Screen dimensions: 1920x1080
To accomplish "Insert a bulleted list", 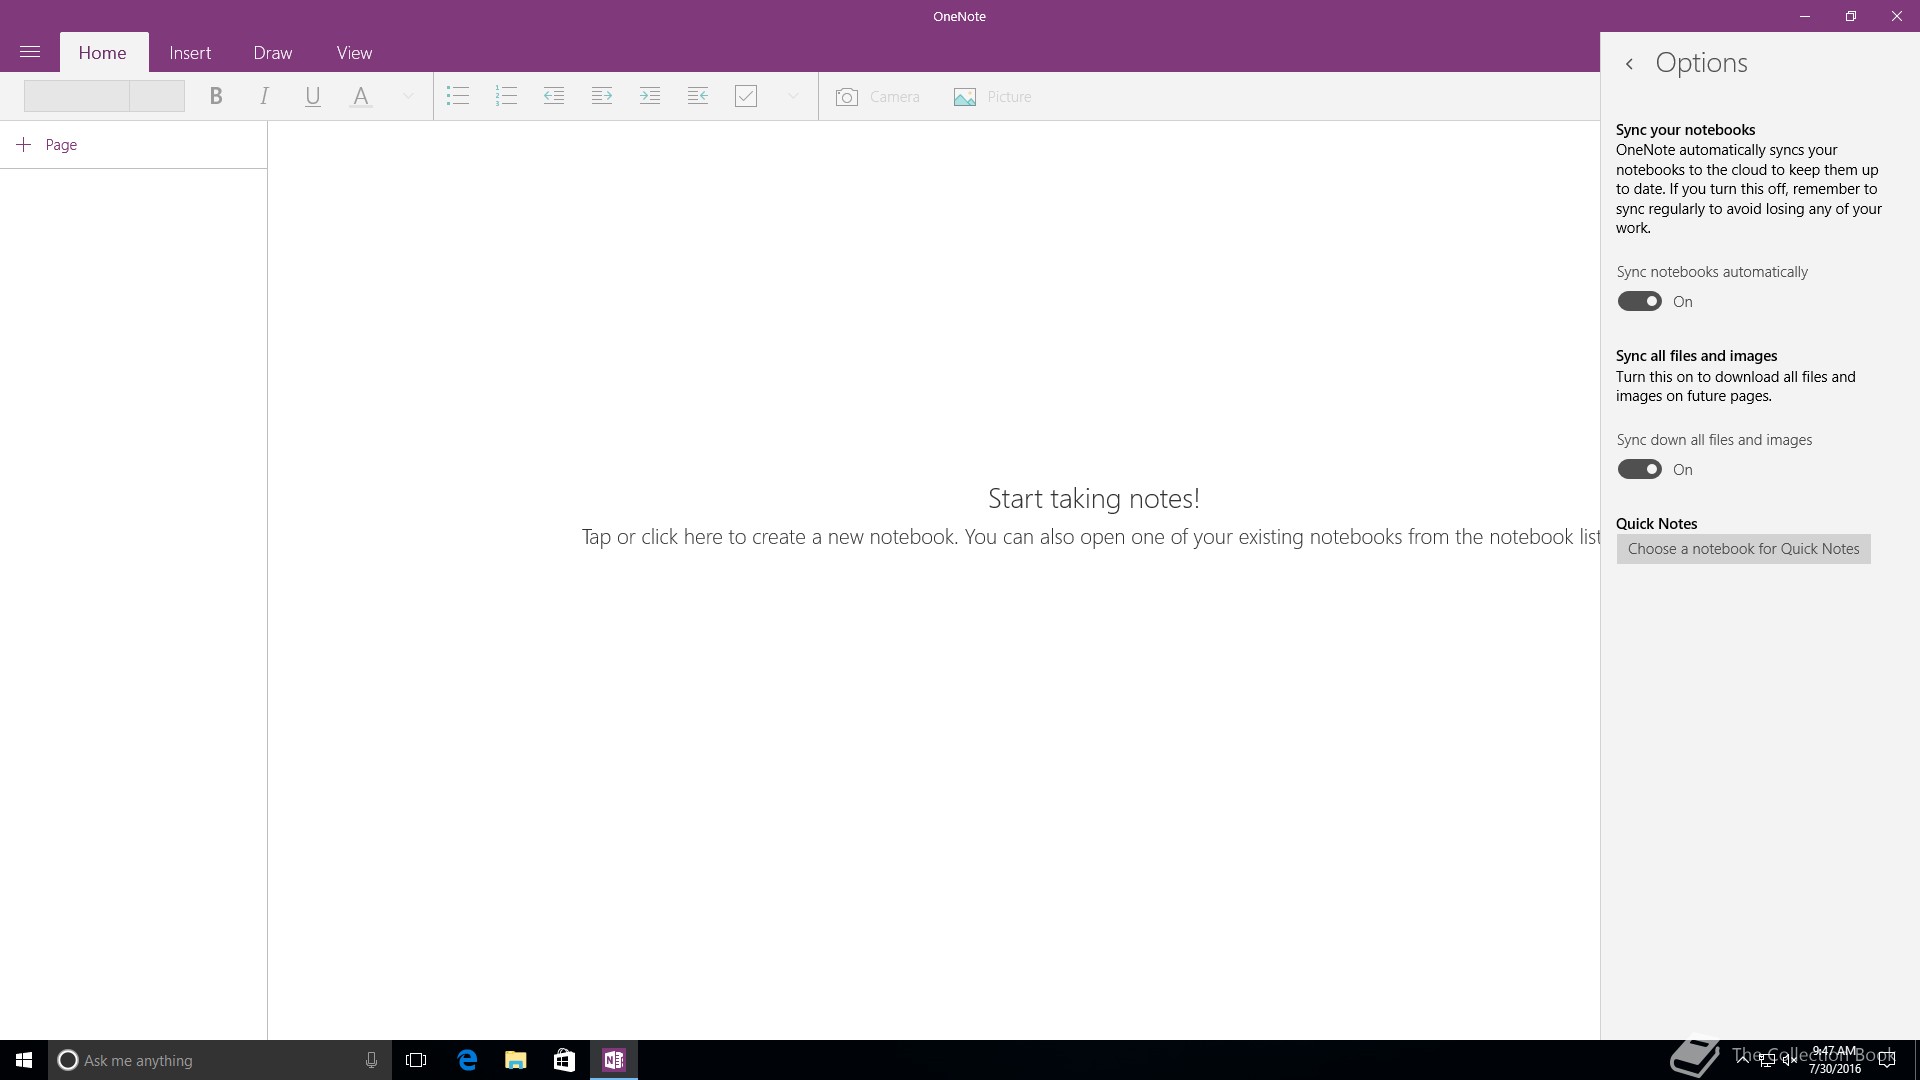I will [x=458, y=96].
